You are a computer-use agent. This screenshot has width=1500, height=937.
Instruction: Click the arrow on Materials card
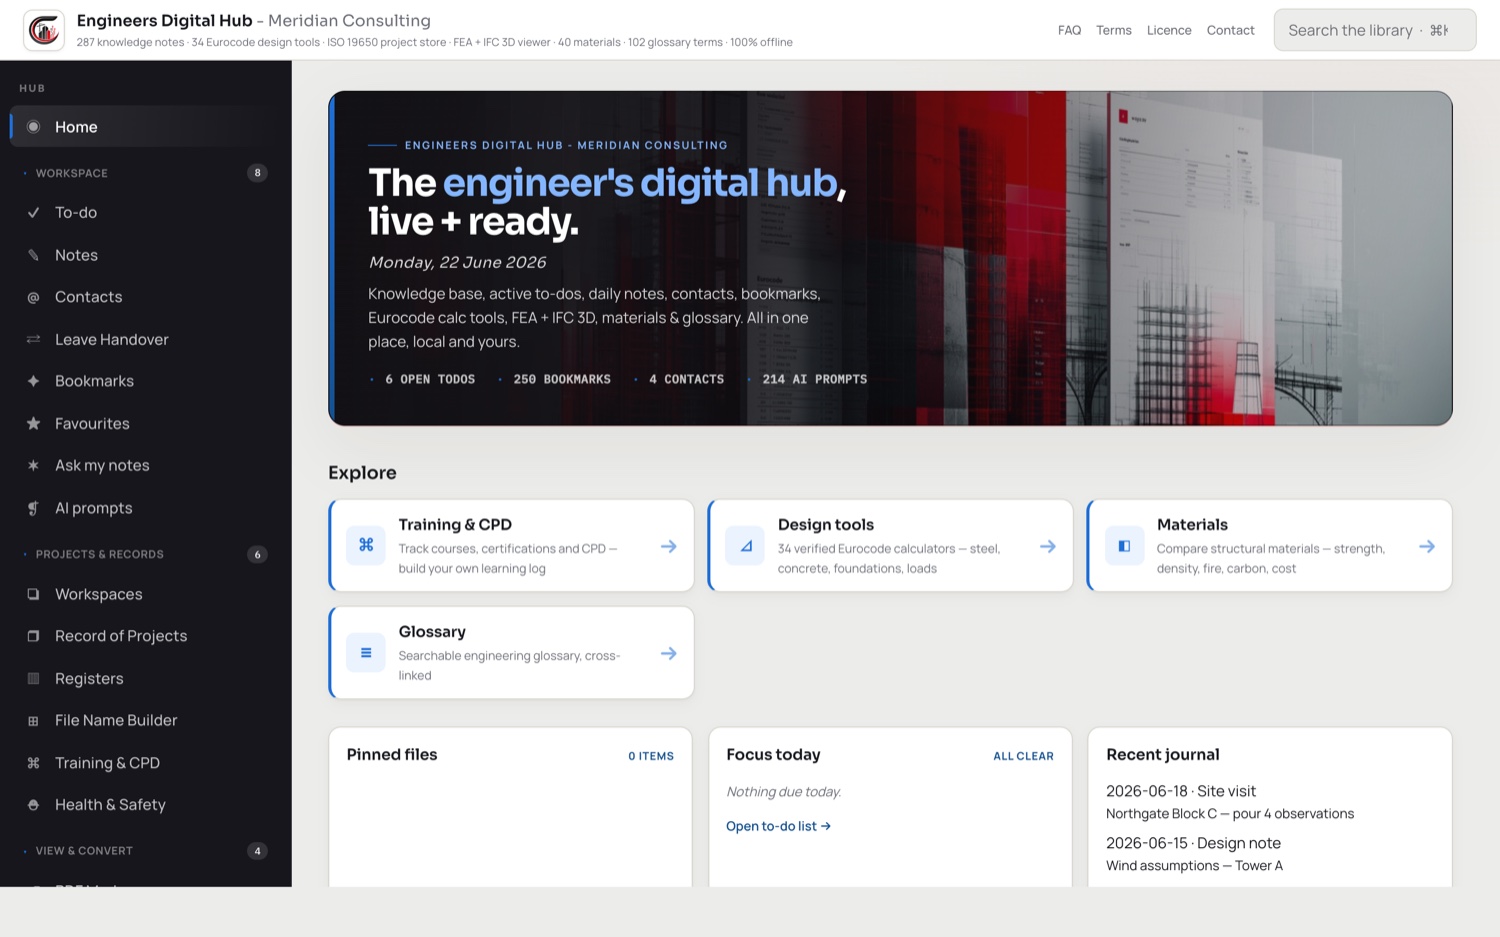coord(1427,546)
